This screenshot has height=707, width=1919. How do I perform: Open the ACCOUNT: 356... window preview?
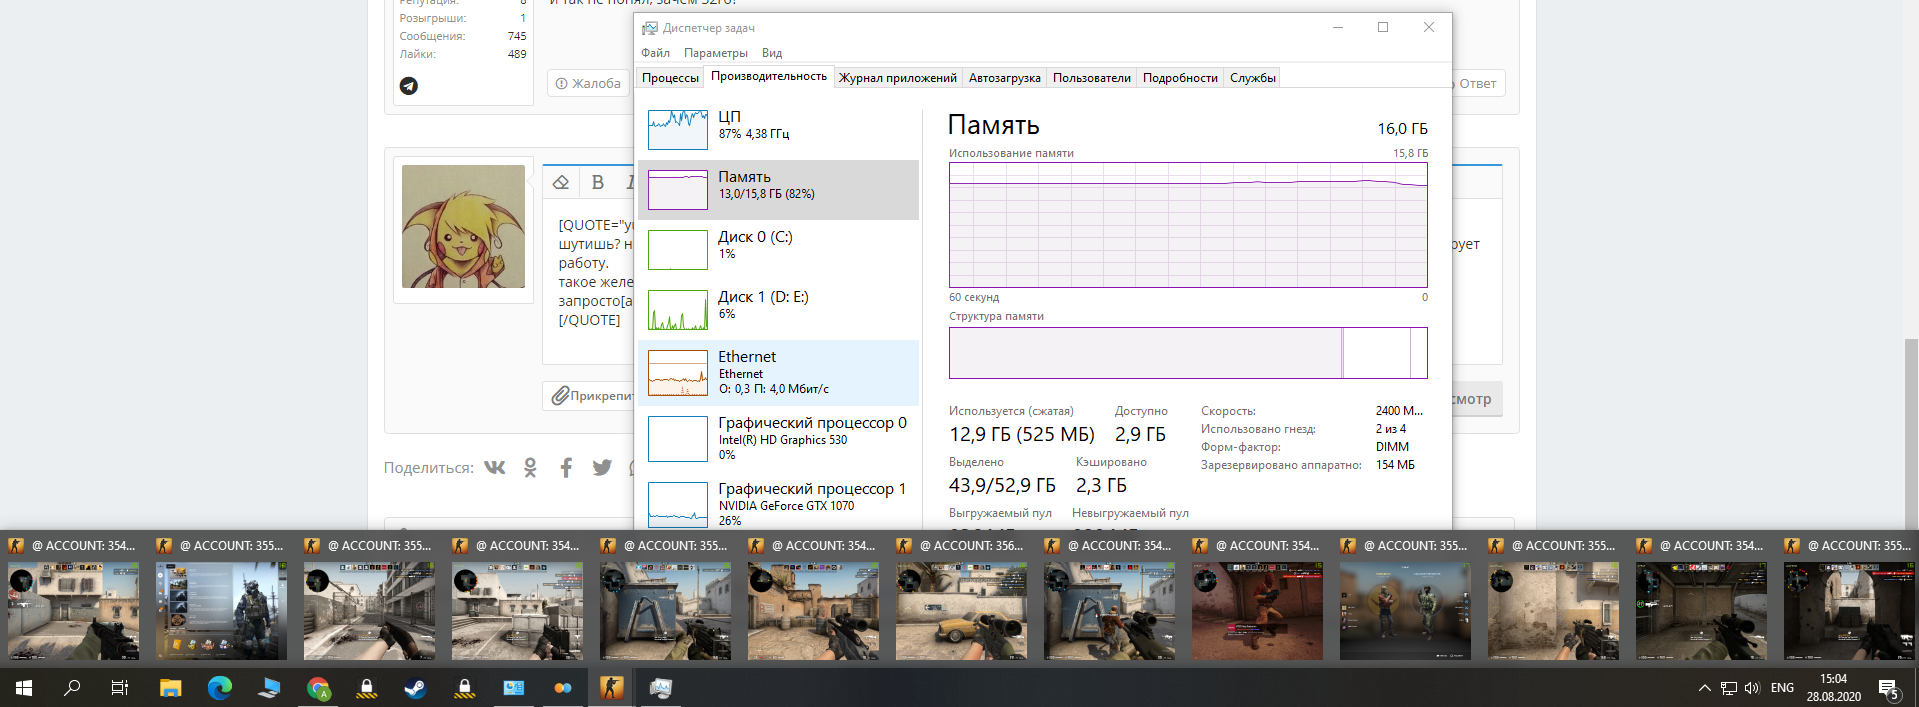(961, 598)
